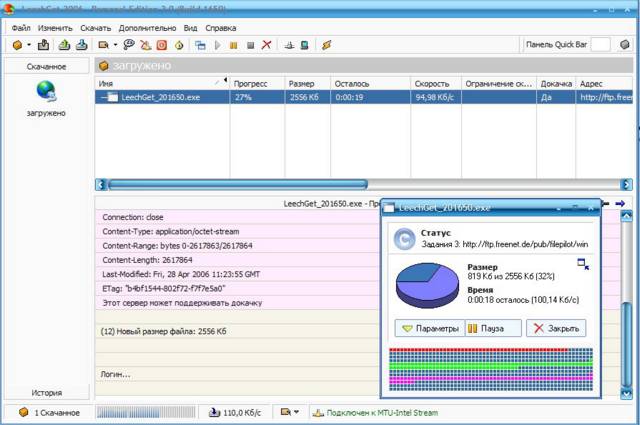Viewport: 640px width, 425px height.
Task: Click the gray stop square in the toolbar
Action: coord(251,45)
